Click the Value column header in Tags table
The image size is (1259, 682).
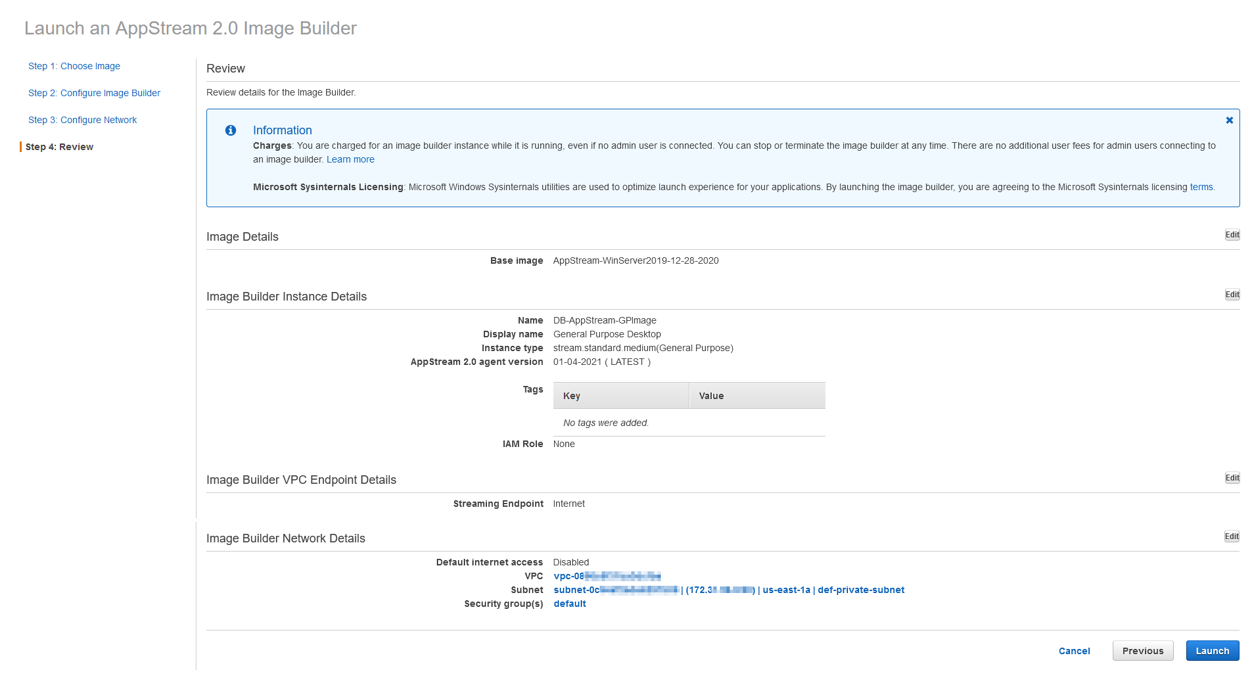(711, 395)
